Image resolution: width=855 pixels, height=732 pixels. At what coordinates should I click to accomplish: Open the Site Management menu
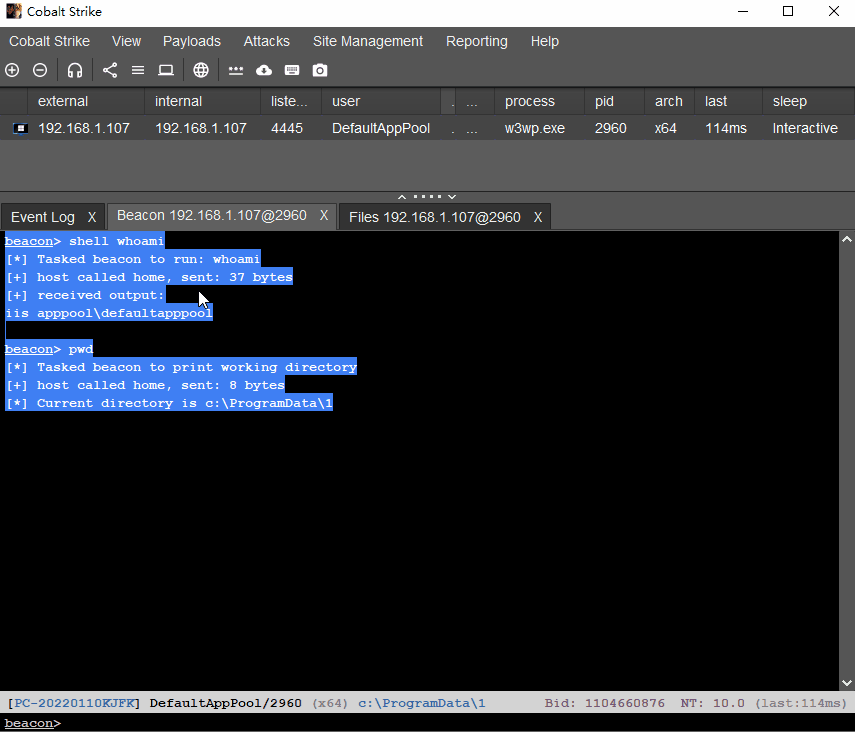click(x=368, y=41)
